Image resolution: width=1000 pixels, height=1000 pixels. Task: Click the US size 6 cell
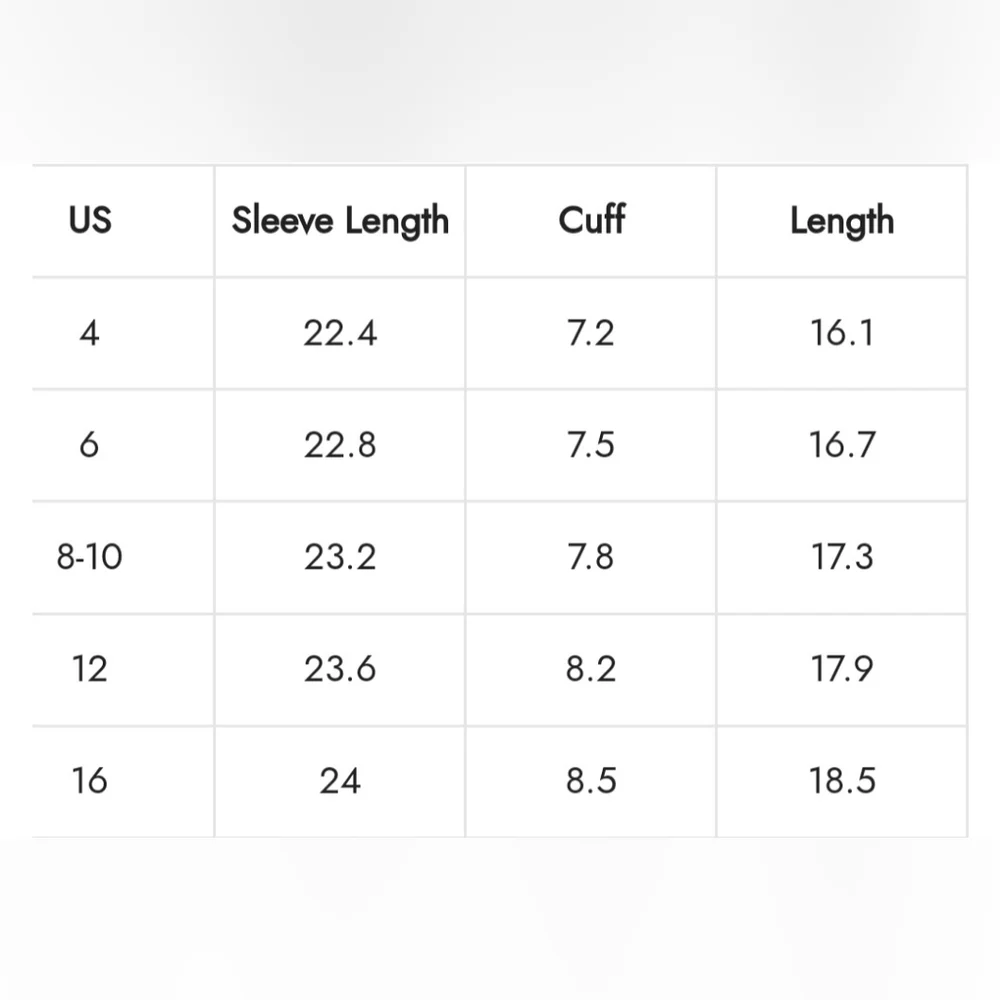(89, 445)
